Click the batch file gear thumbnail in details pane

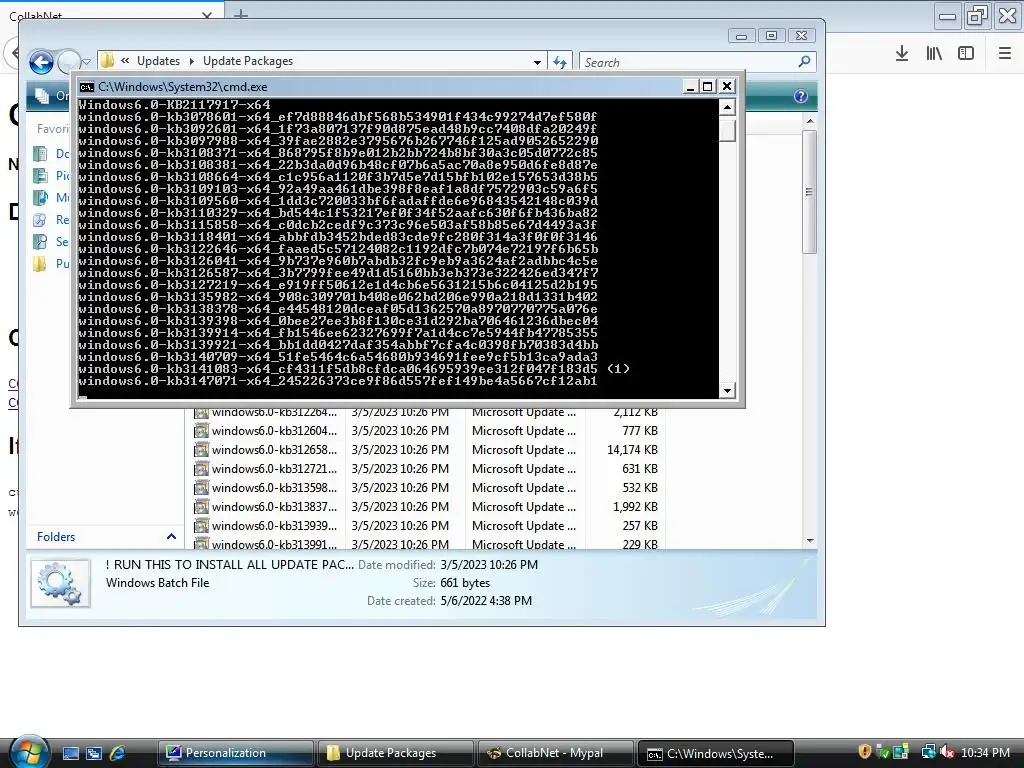click(60, 583)
